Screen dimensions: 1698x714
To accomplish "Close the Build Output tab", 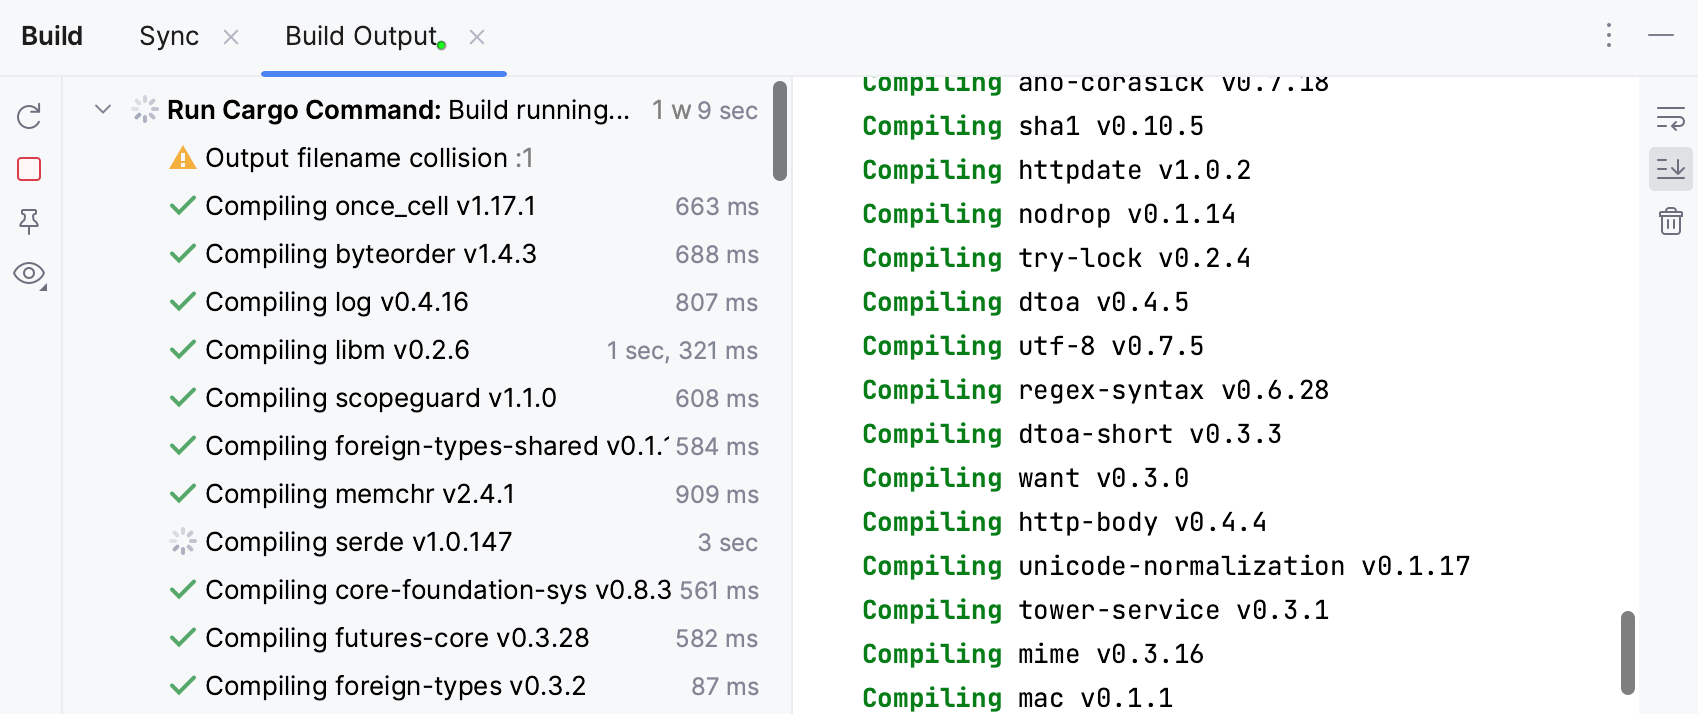I will pos(477,37).
